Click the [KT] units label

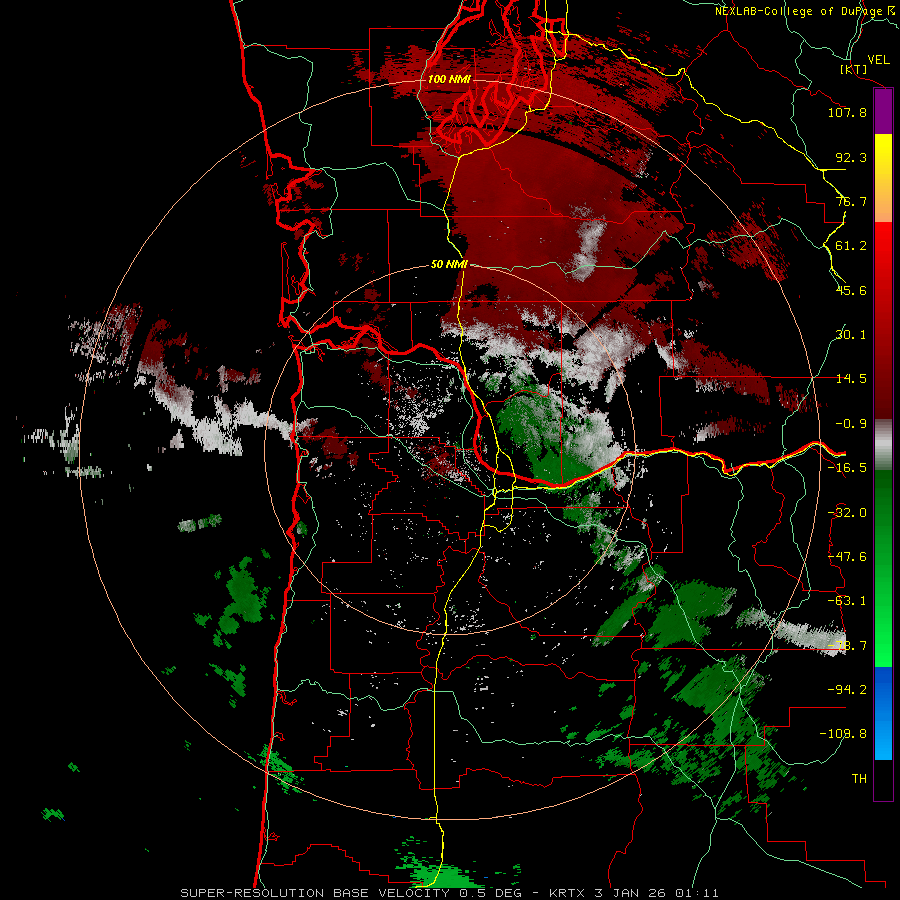click(854, 69)
